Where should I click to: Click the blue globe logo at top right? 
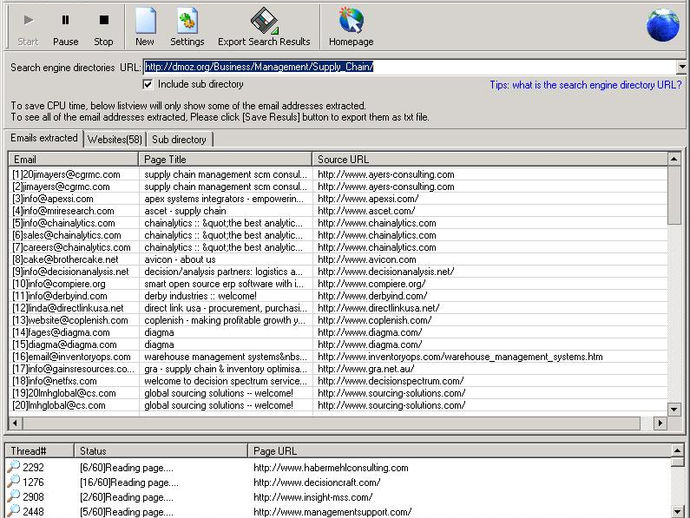[663, 26]
